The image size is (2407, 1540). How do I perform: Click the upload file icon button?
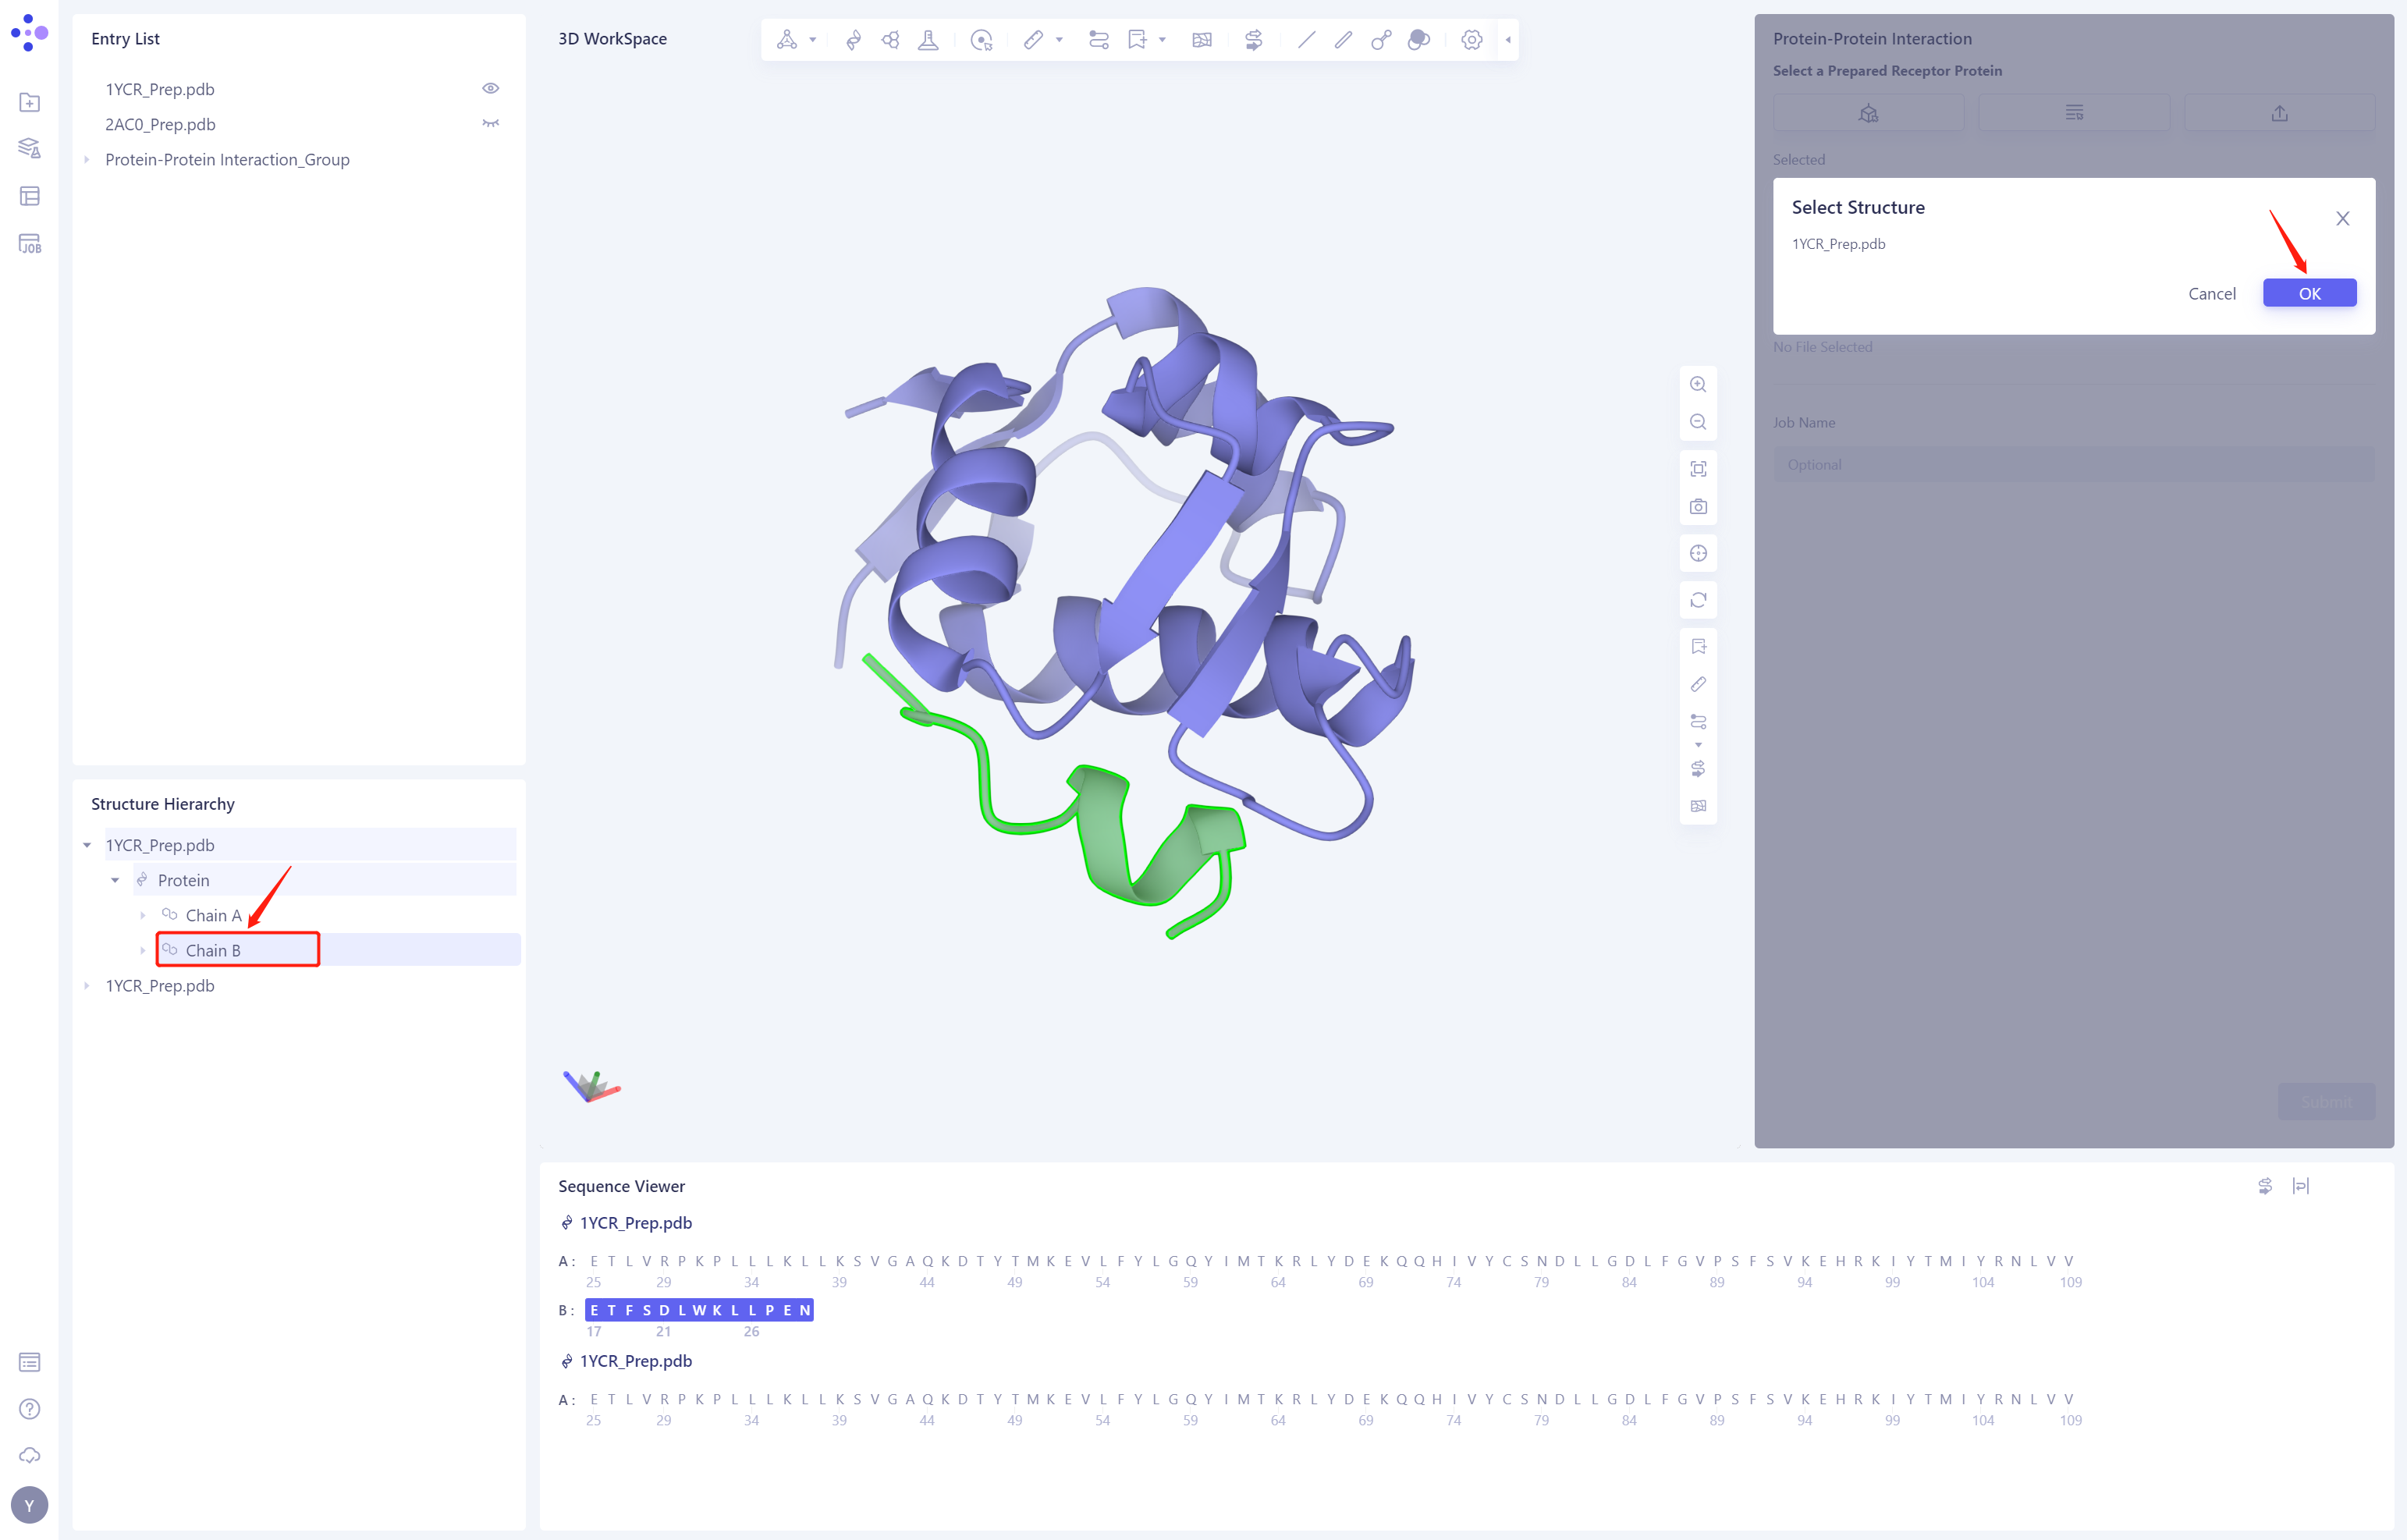(2279, 113)
